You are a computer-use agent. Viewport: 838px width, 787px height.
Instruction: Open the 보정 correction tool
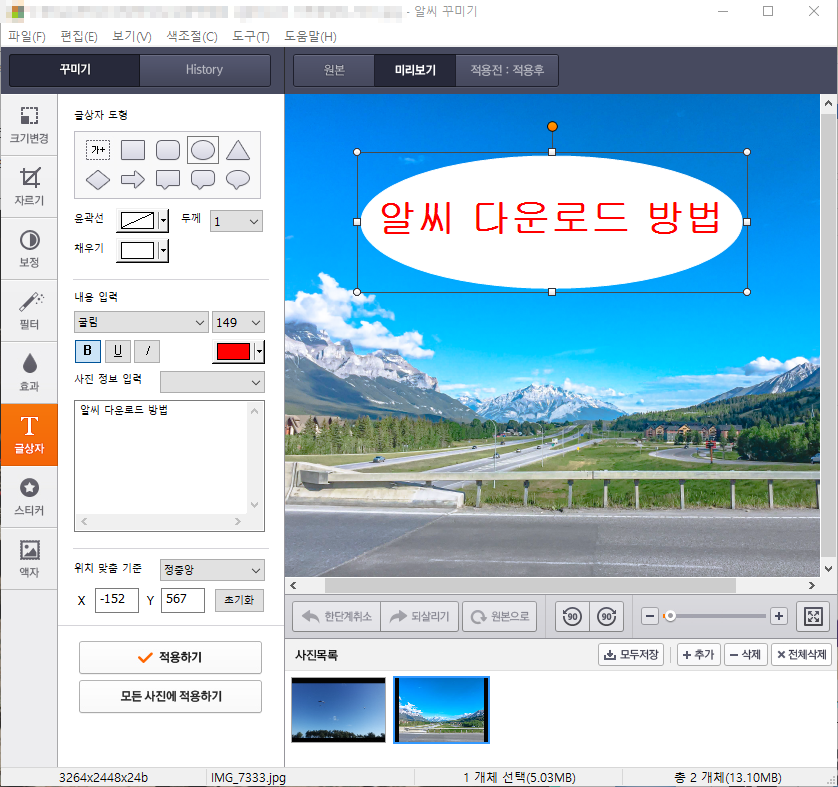pyautogui.click(x=29, y=249)
